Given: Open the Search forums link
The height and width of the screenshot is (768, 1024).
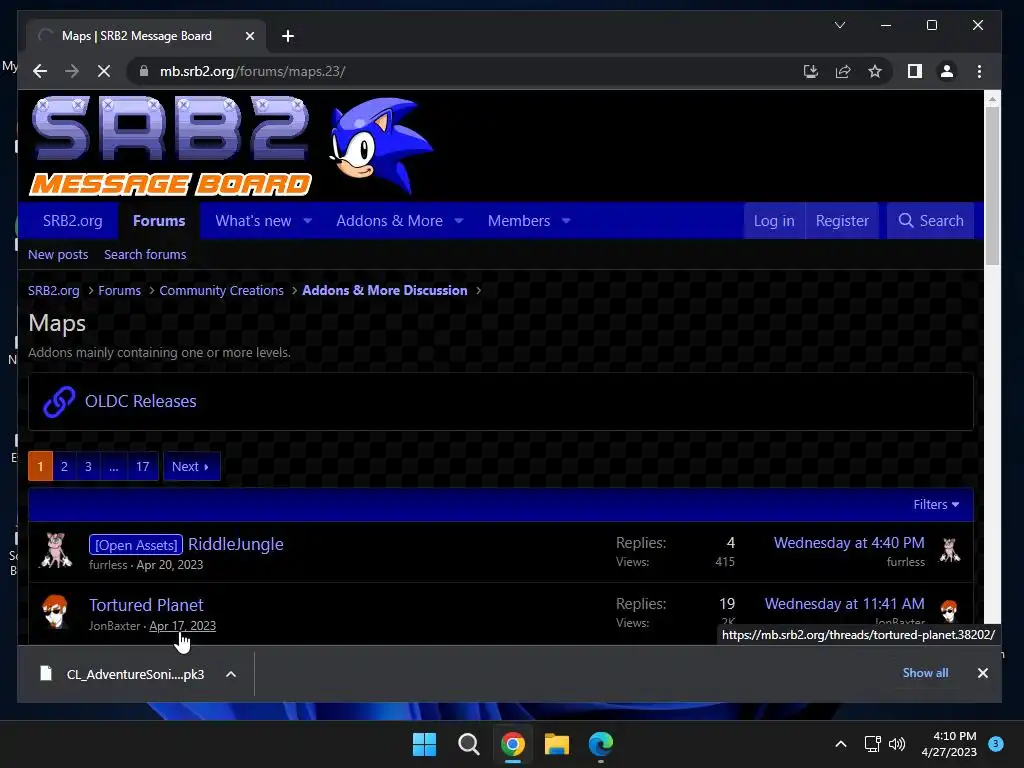Looking at the screenshot, I should click(145, 255).
